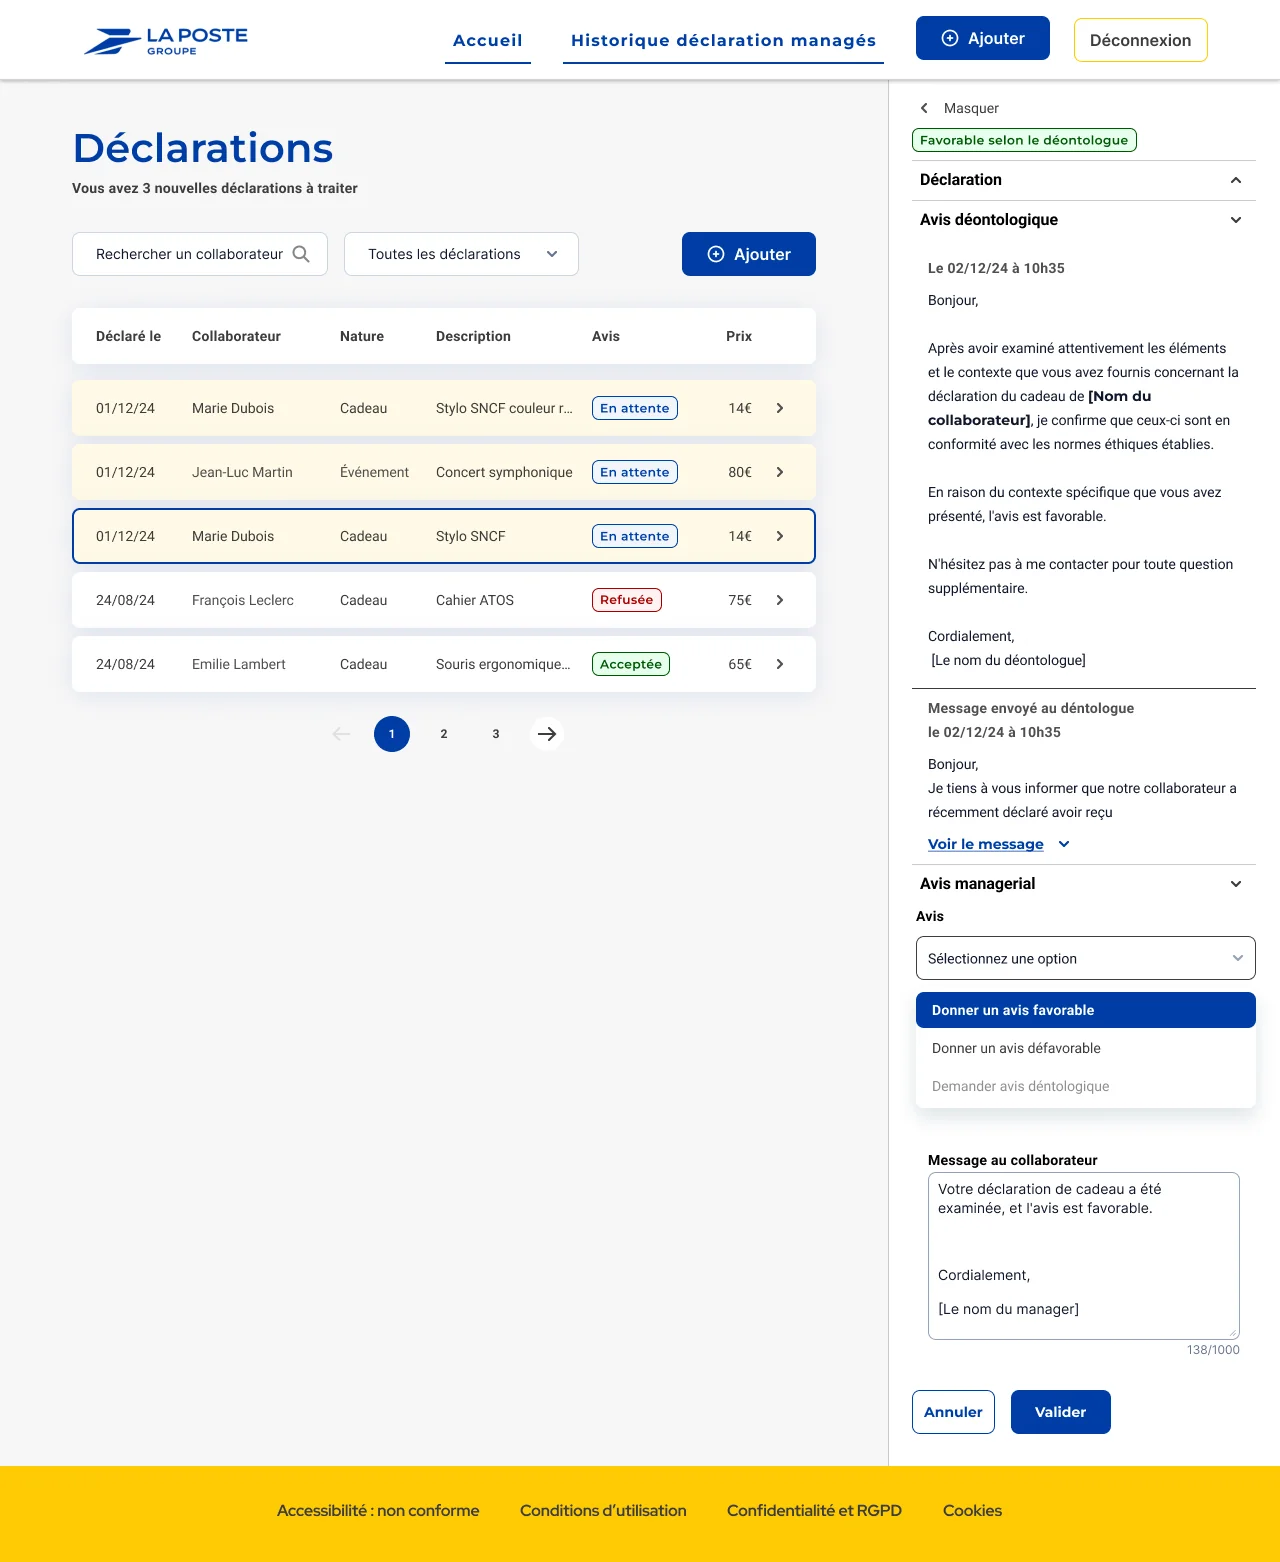1280x1562 pixels.
Task: Expand message chevron beside Voir le message
Action: pos(1064,844)
